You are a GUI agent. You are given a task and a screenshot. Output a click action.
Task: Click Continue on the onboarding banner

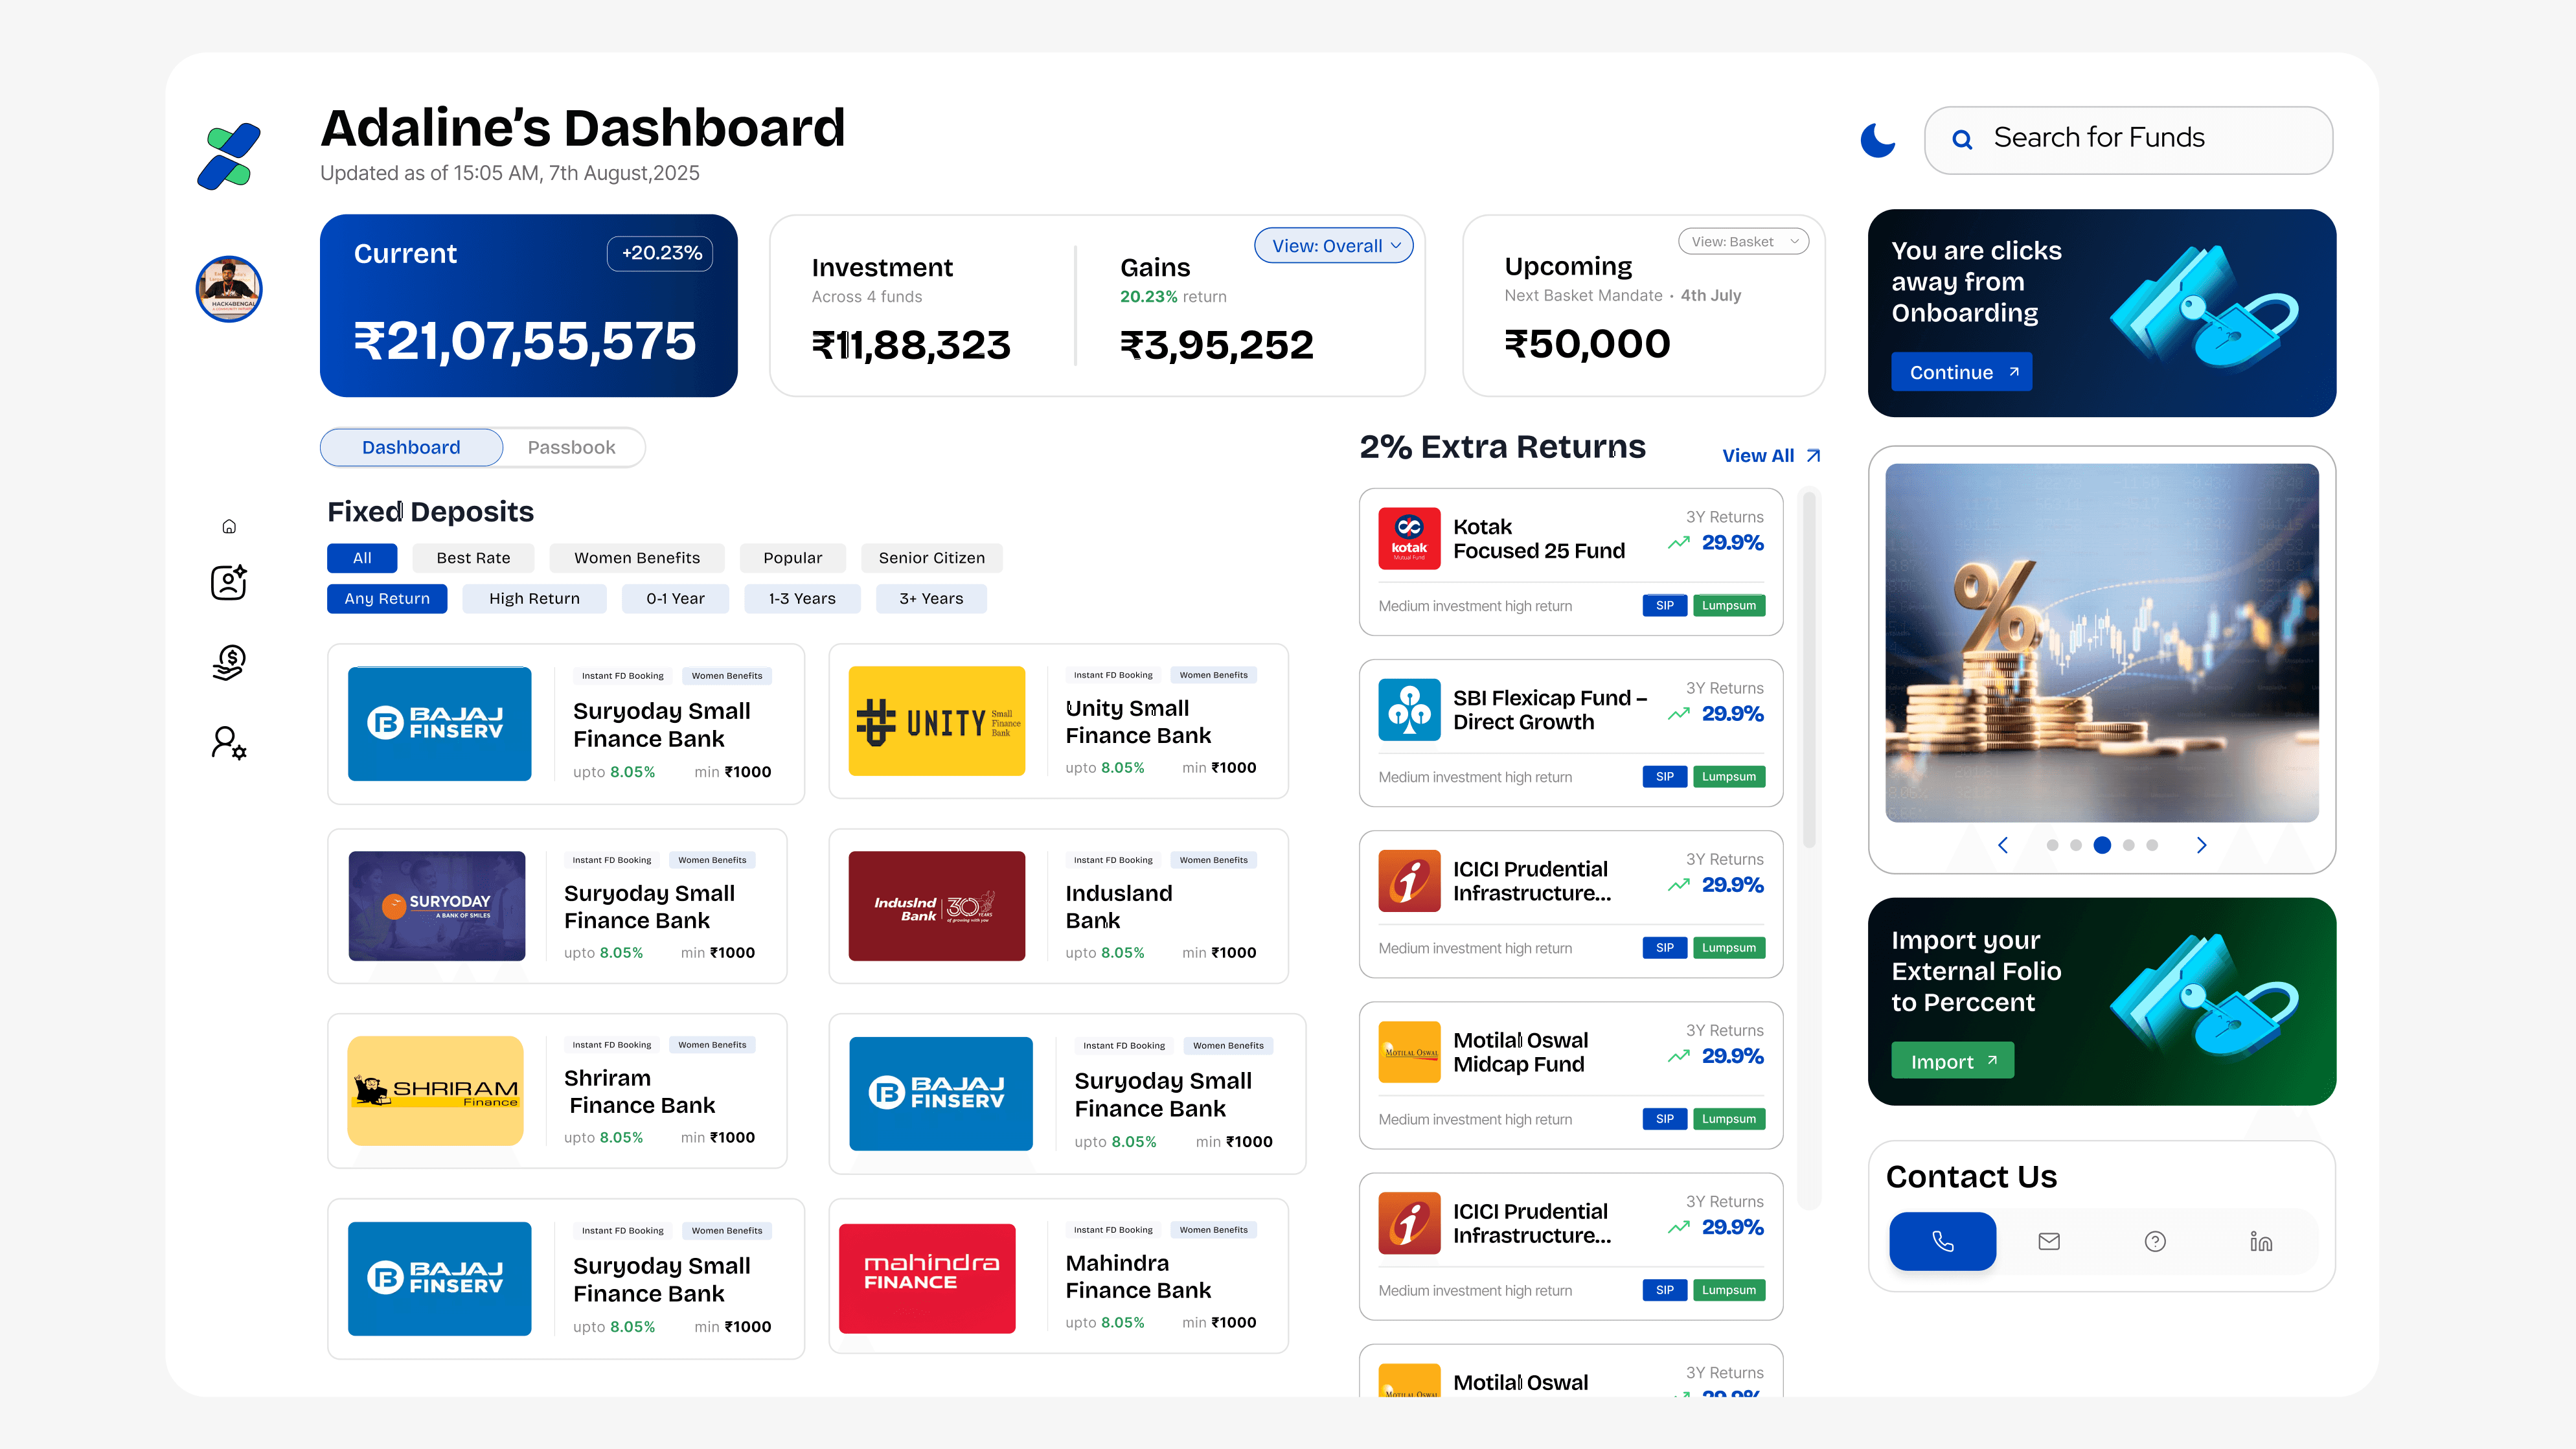pos(1961,372)
